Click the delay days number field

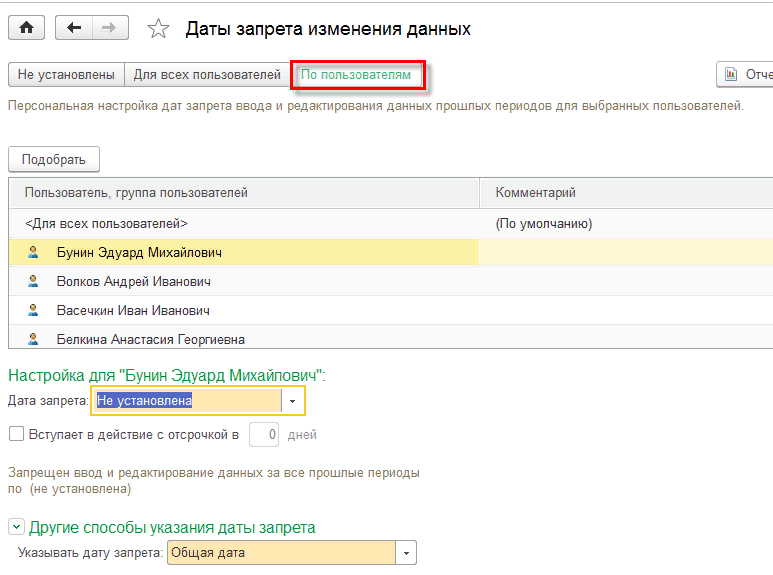(263, 434)
